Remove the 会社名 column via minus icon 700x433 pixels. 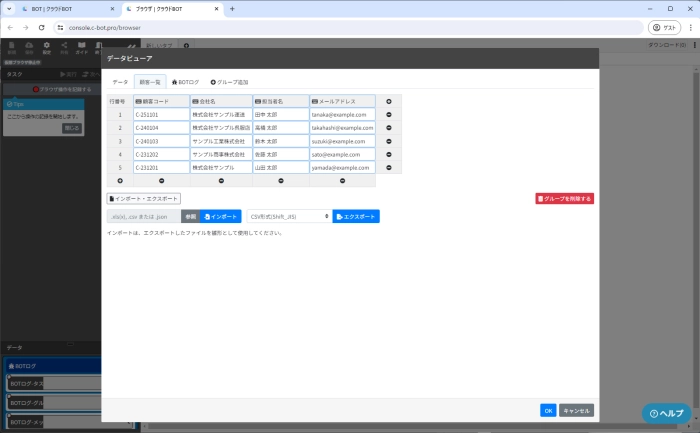220,181
